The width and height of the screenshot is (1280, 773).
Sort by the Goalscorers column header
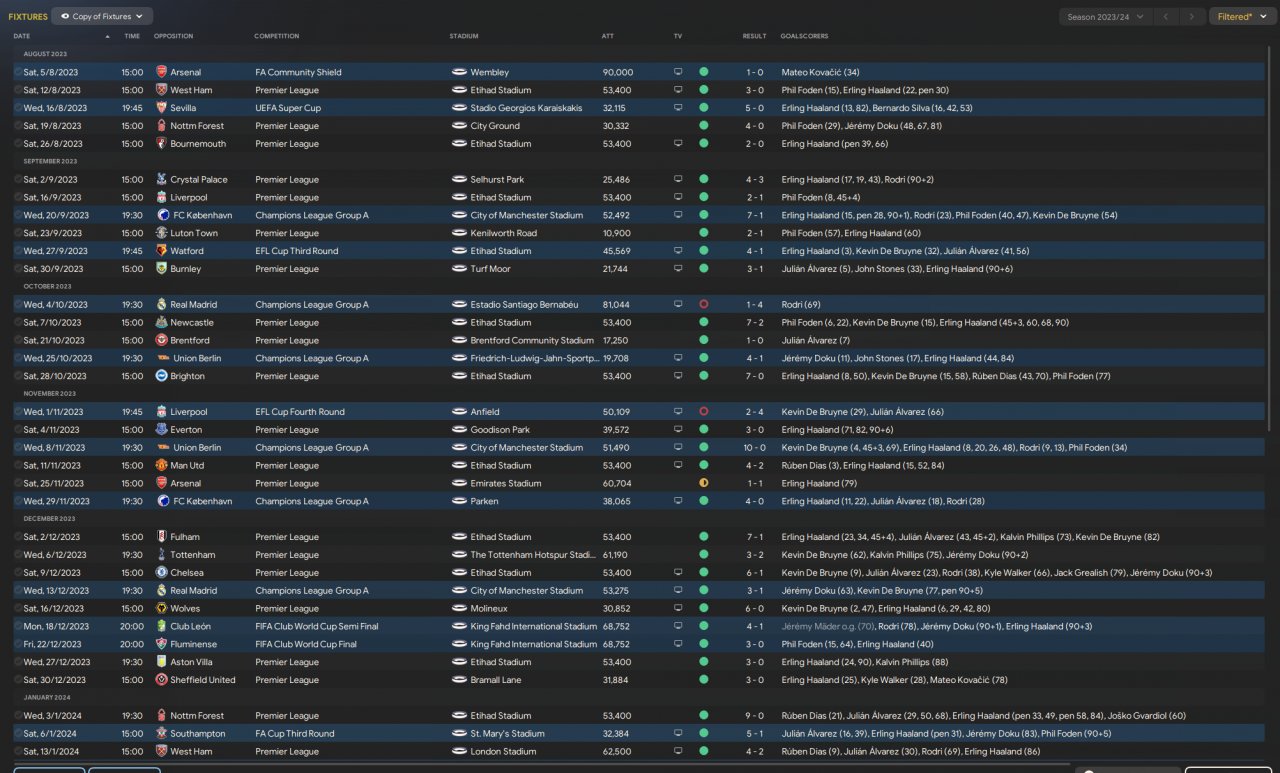click(804, 37)
